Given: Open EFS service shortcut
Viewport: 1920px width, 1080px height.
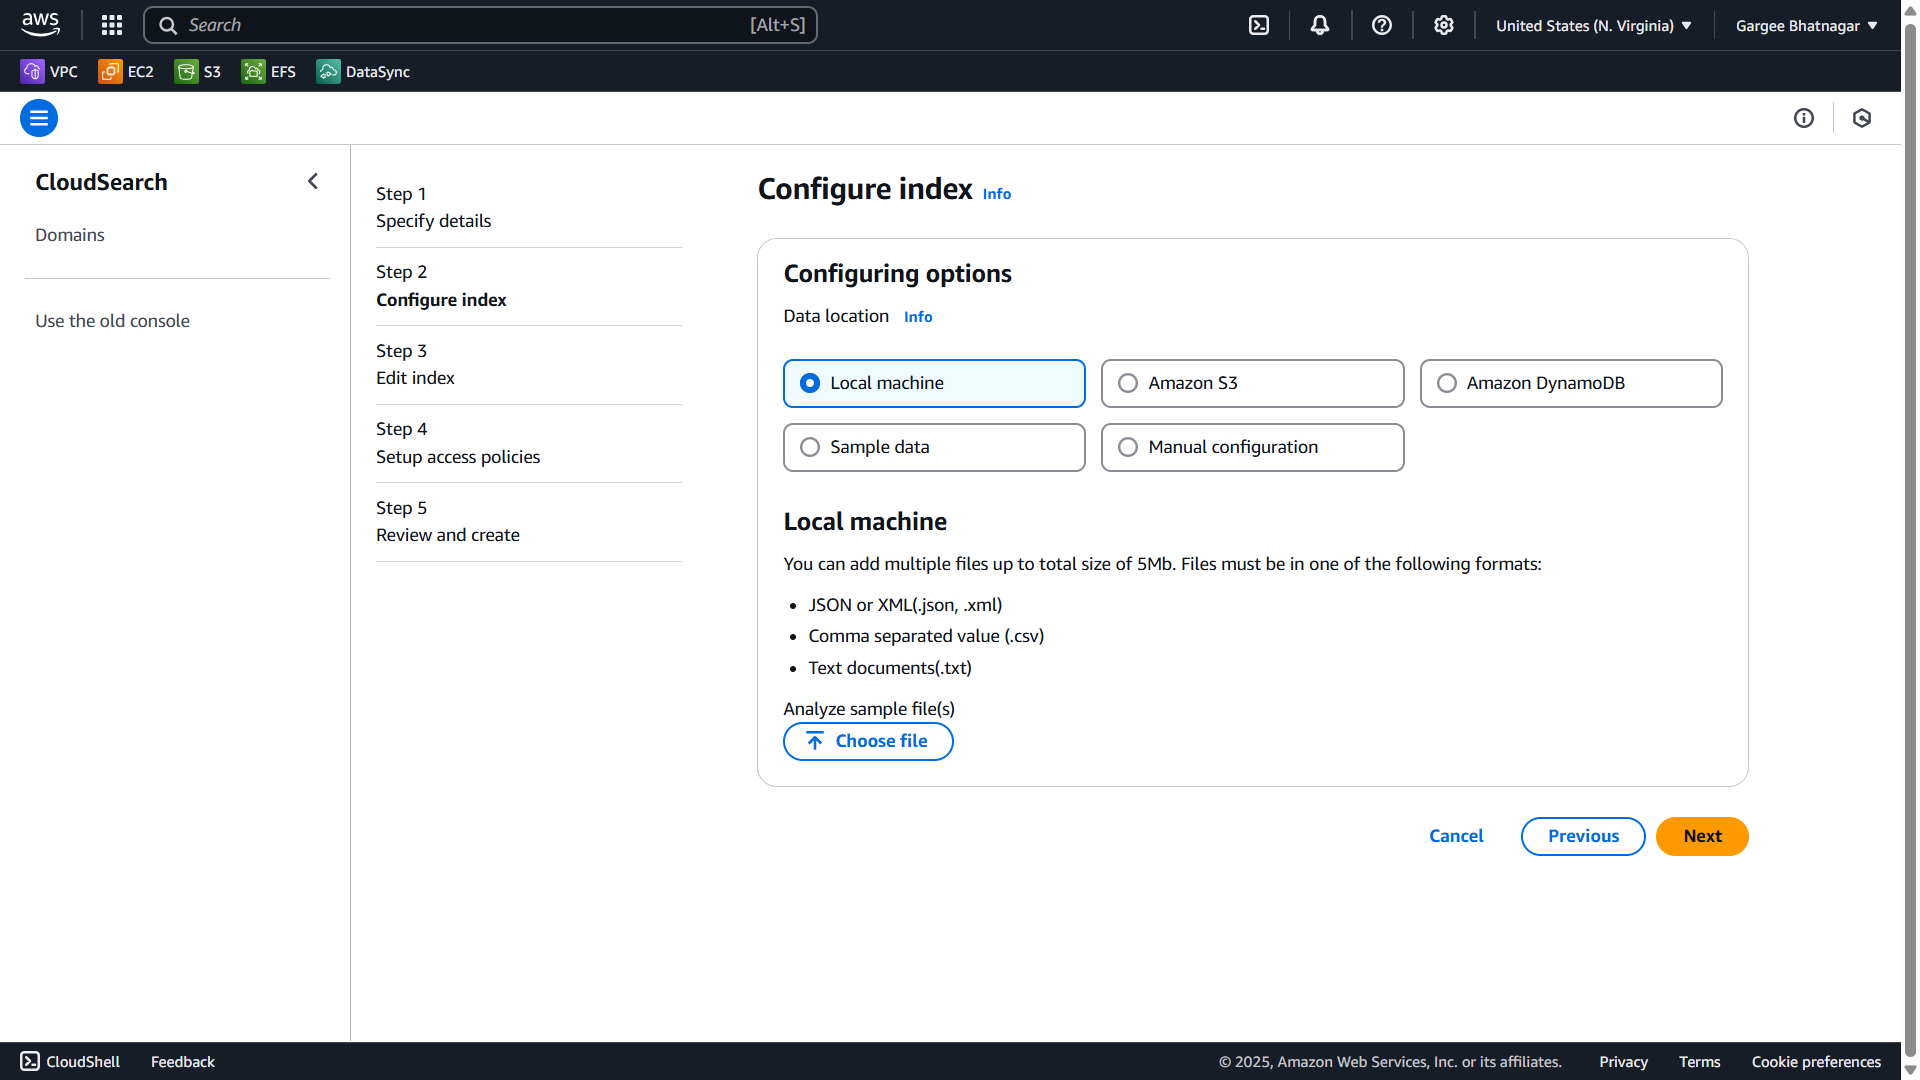Looking at the screenshot, I should point(269,71).
